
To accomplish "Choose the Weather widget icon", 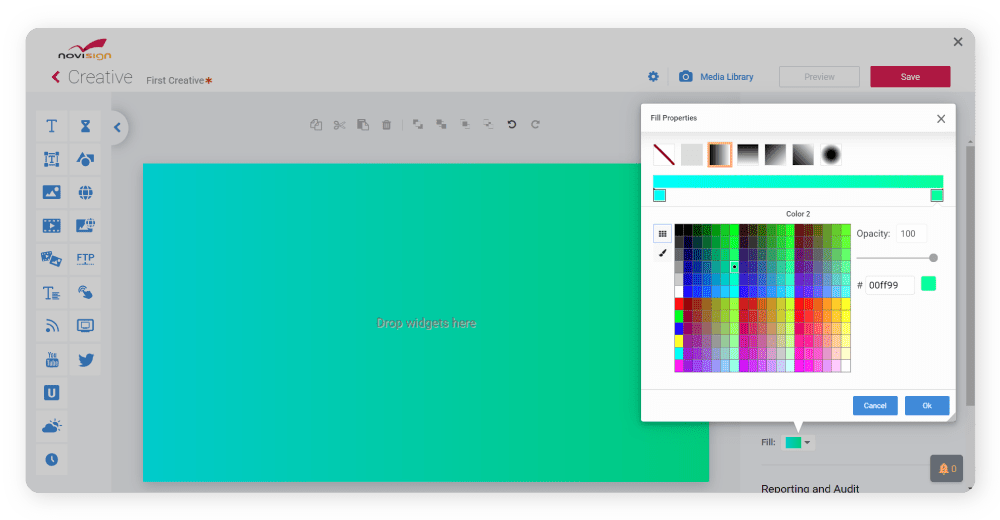I will (x=51, y=426).
